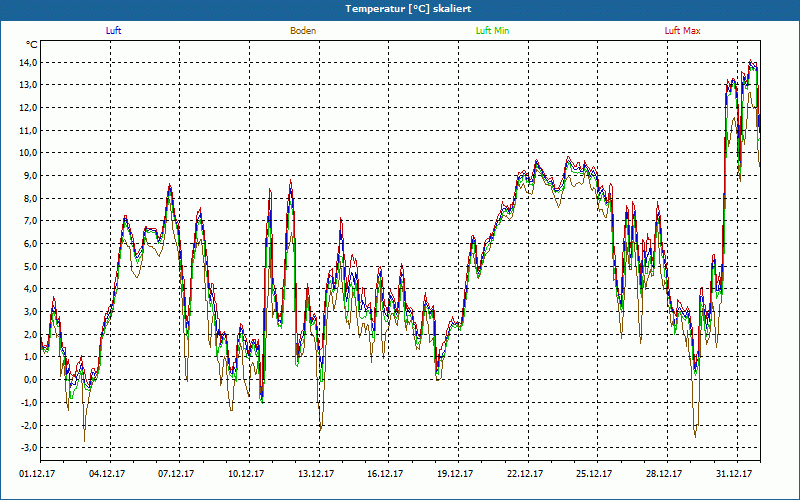Image resolution: width=800 pixels, height=500 pixels.
Task: Click the red 'Luft Max' legend label
Action: (682, 31)
